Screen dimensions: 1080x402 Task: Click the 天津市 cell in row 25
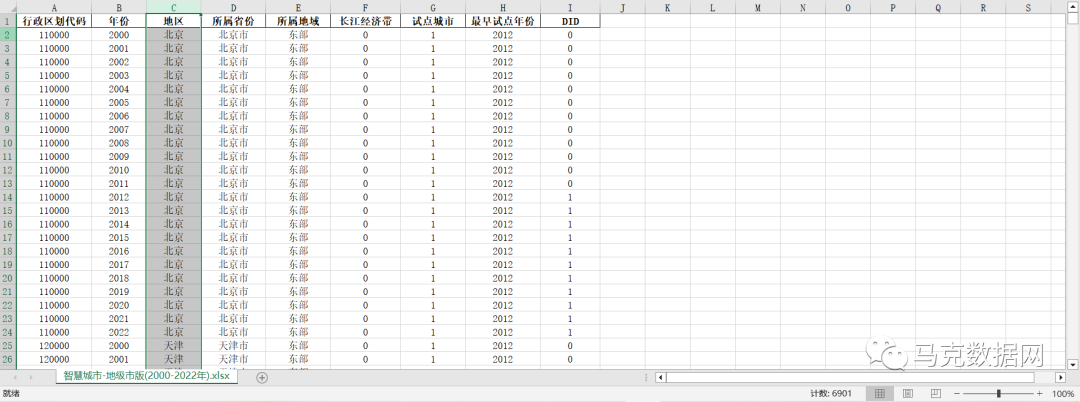[x=233, y=346]
